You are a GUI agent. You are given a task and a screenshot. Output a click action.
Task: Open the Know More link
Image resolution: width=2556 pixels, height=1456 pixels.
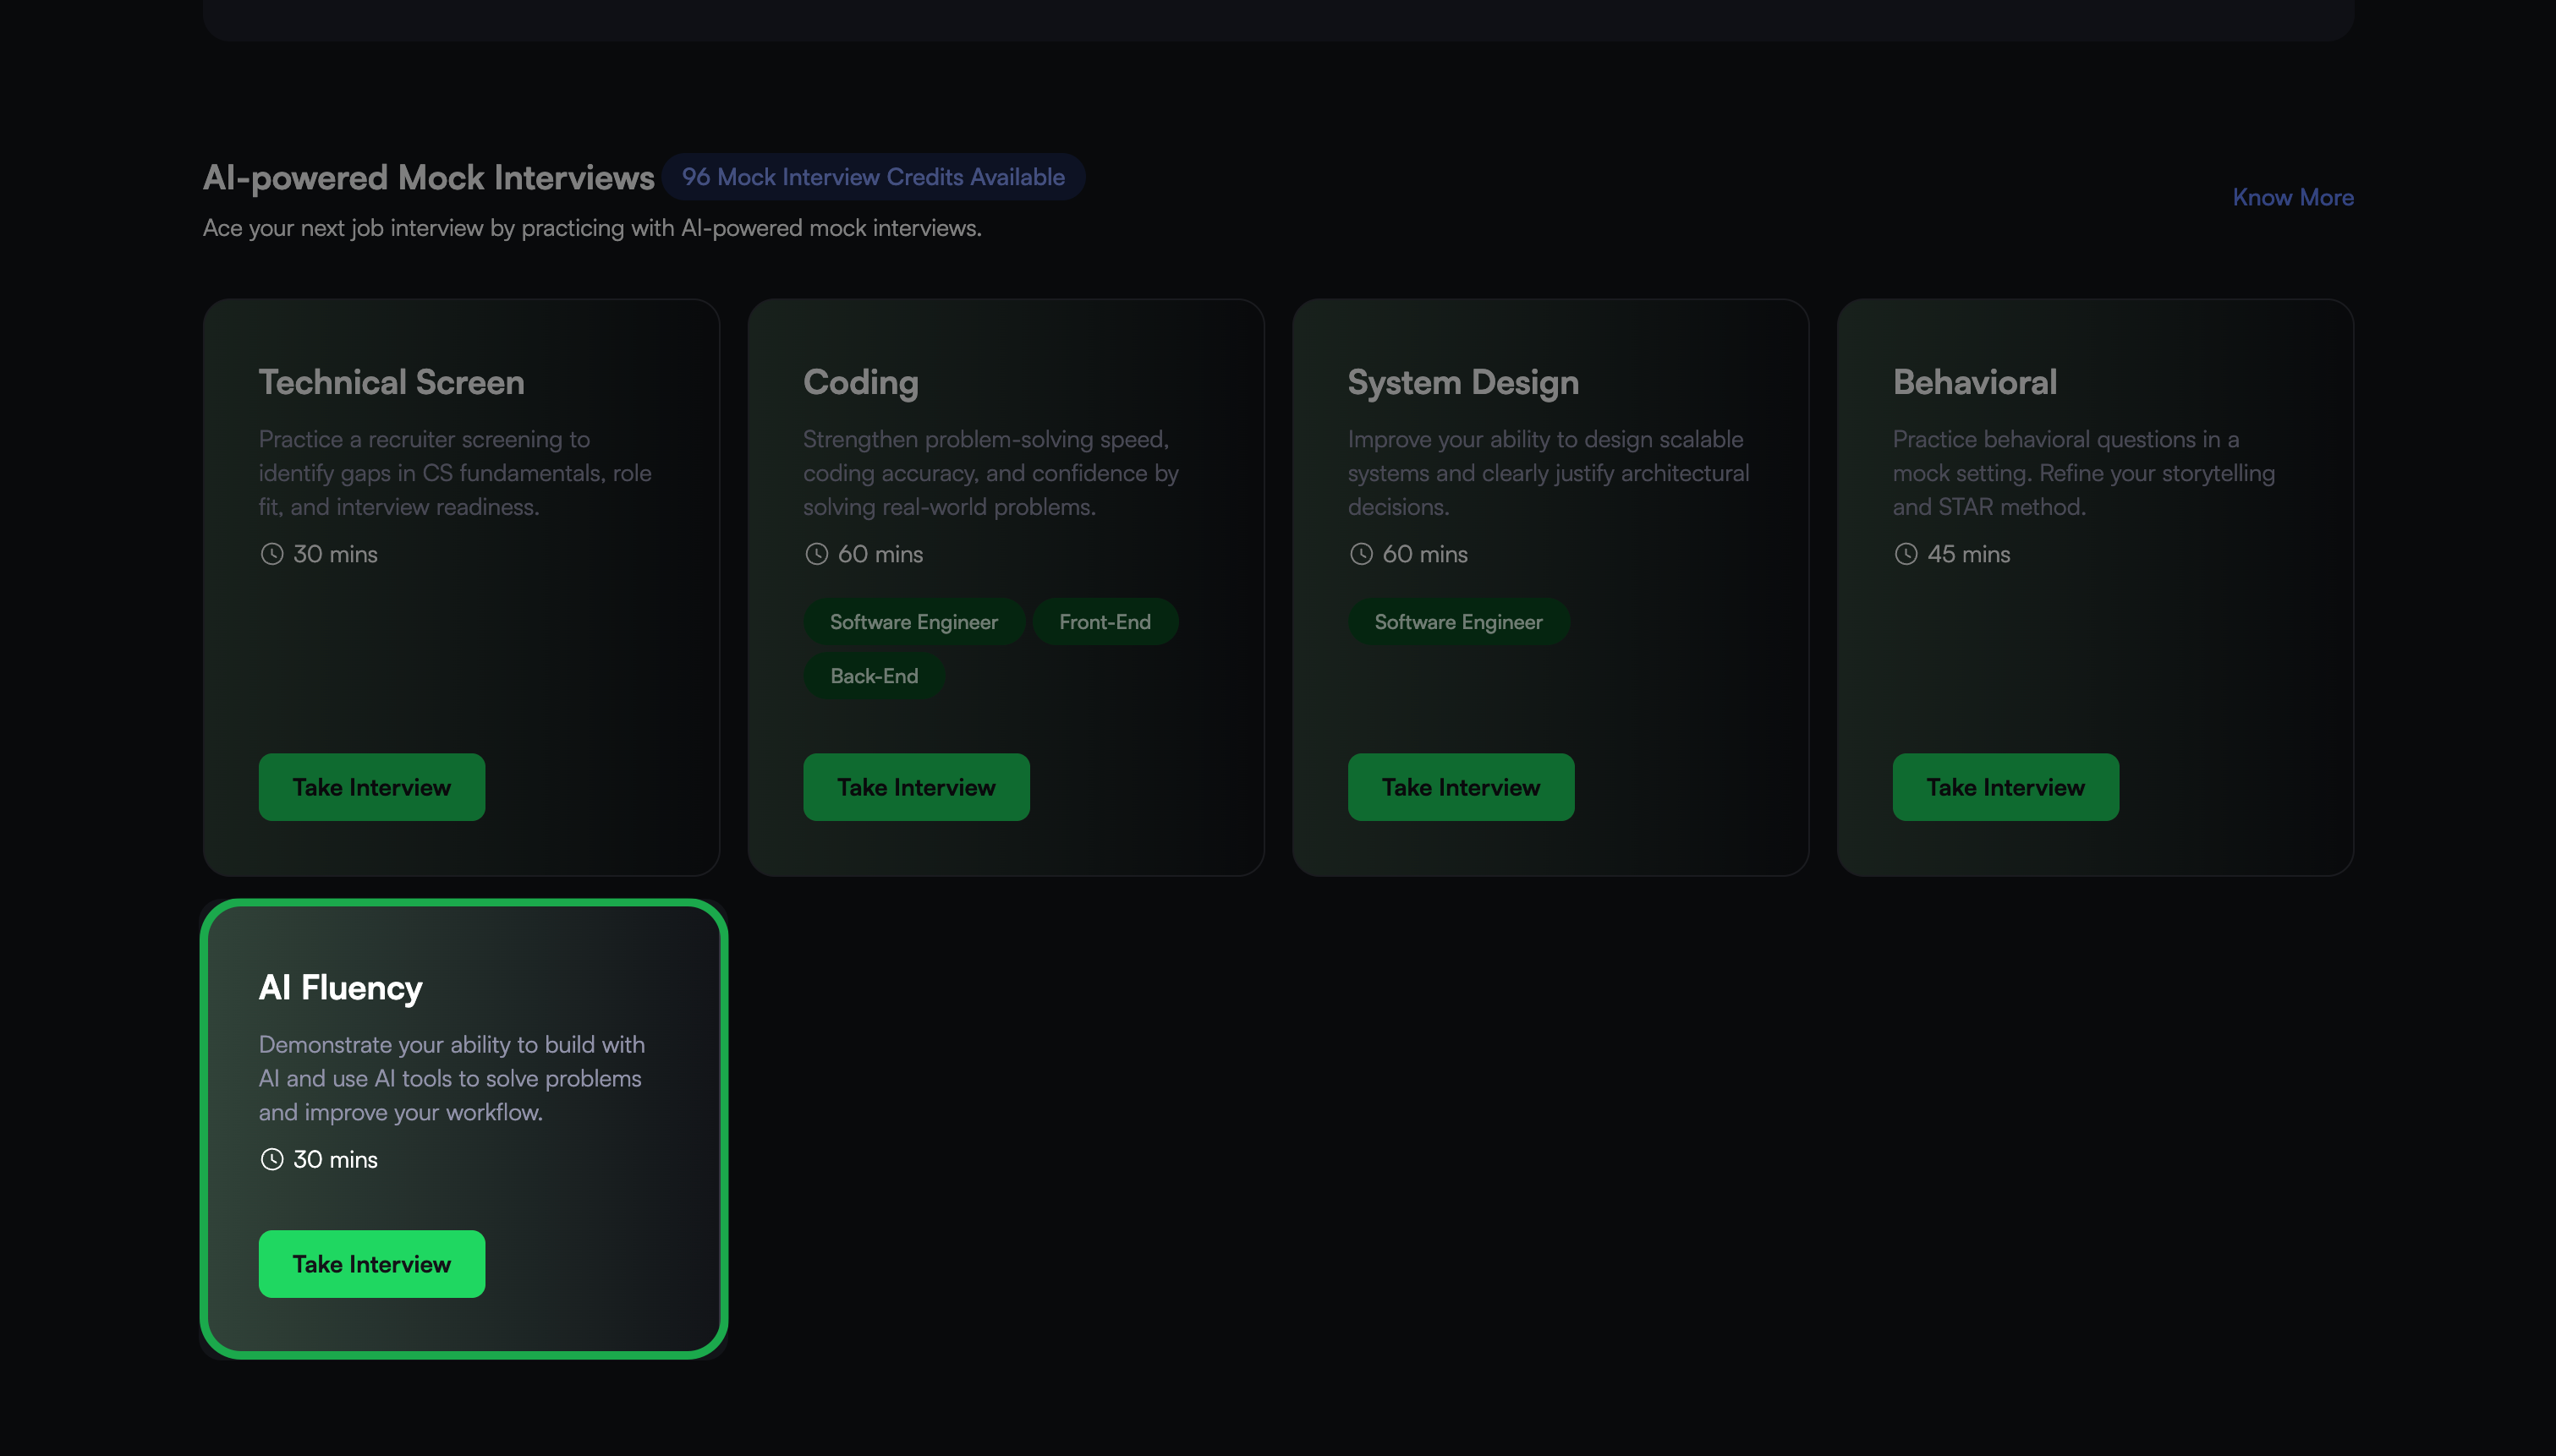(2292, 197)
